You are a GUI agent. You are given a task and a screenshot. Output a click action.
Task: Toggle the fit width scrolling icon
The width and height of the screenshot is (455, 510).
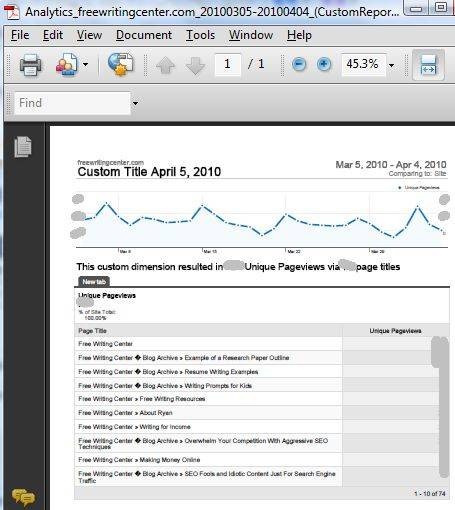click(428, 65)
